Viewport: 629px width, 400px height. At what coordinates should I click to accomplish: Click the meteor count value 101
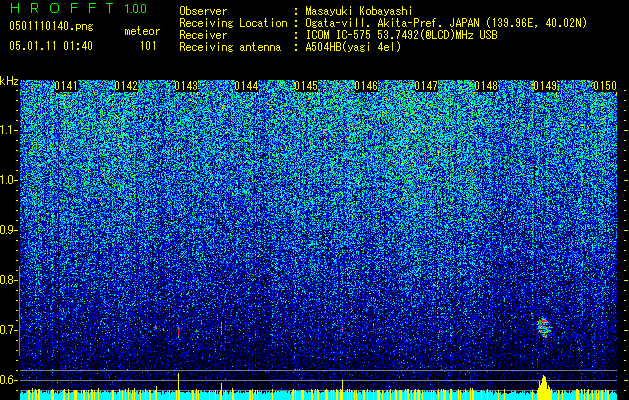[148, 46]
